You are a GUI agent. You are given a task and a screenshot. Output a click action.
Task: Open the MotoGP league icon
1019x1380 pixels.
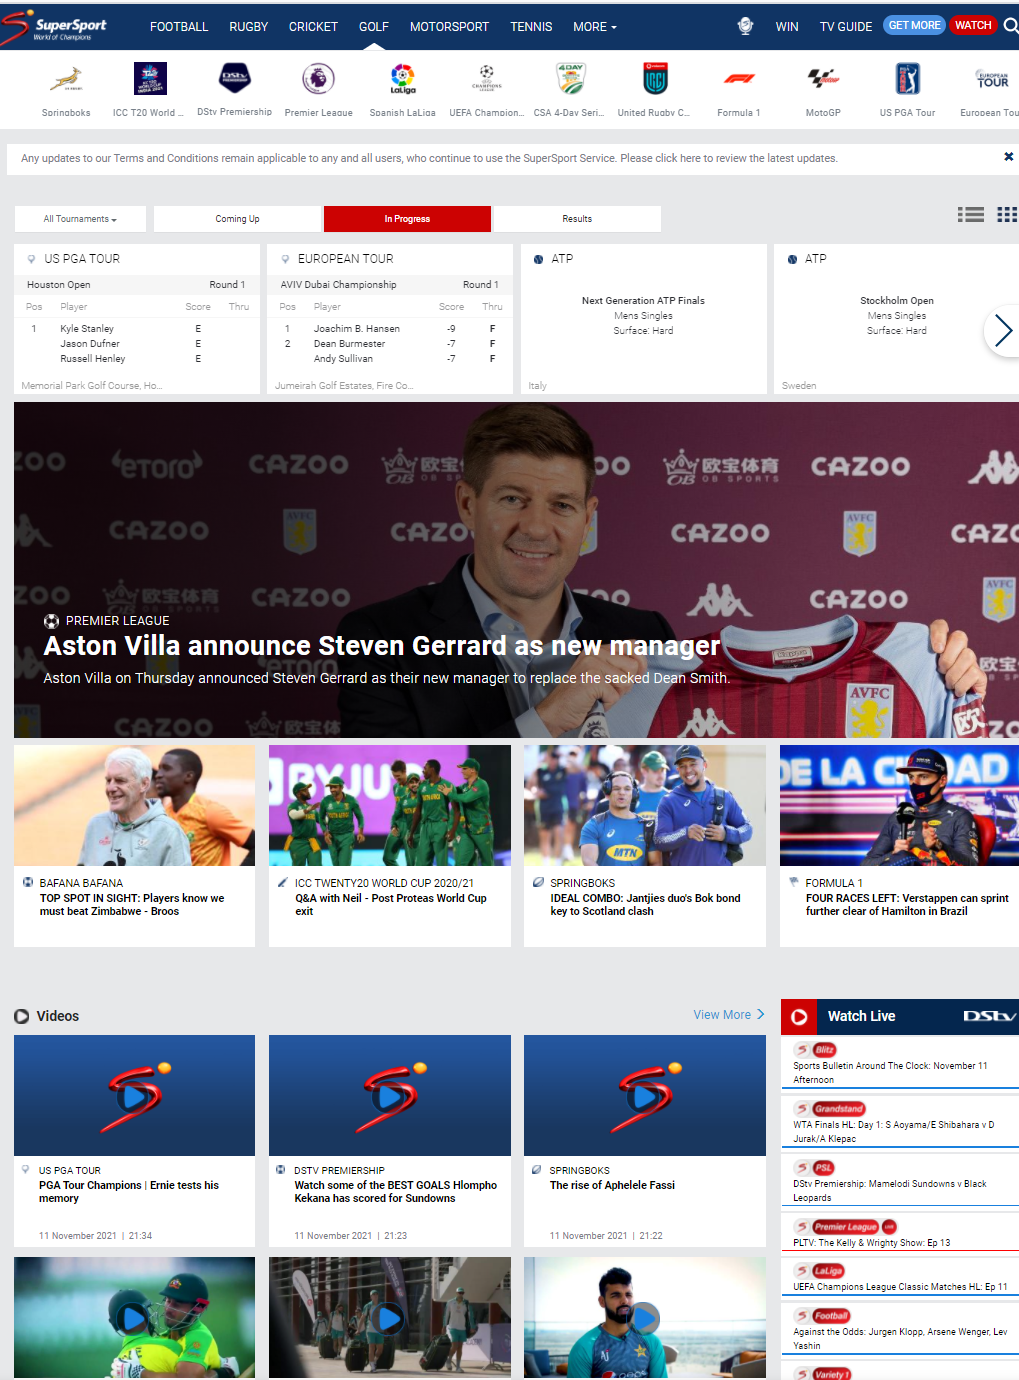click(823, 78)
